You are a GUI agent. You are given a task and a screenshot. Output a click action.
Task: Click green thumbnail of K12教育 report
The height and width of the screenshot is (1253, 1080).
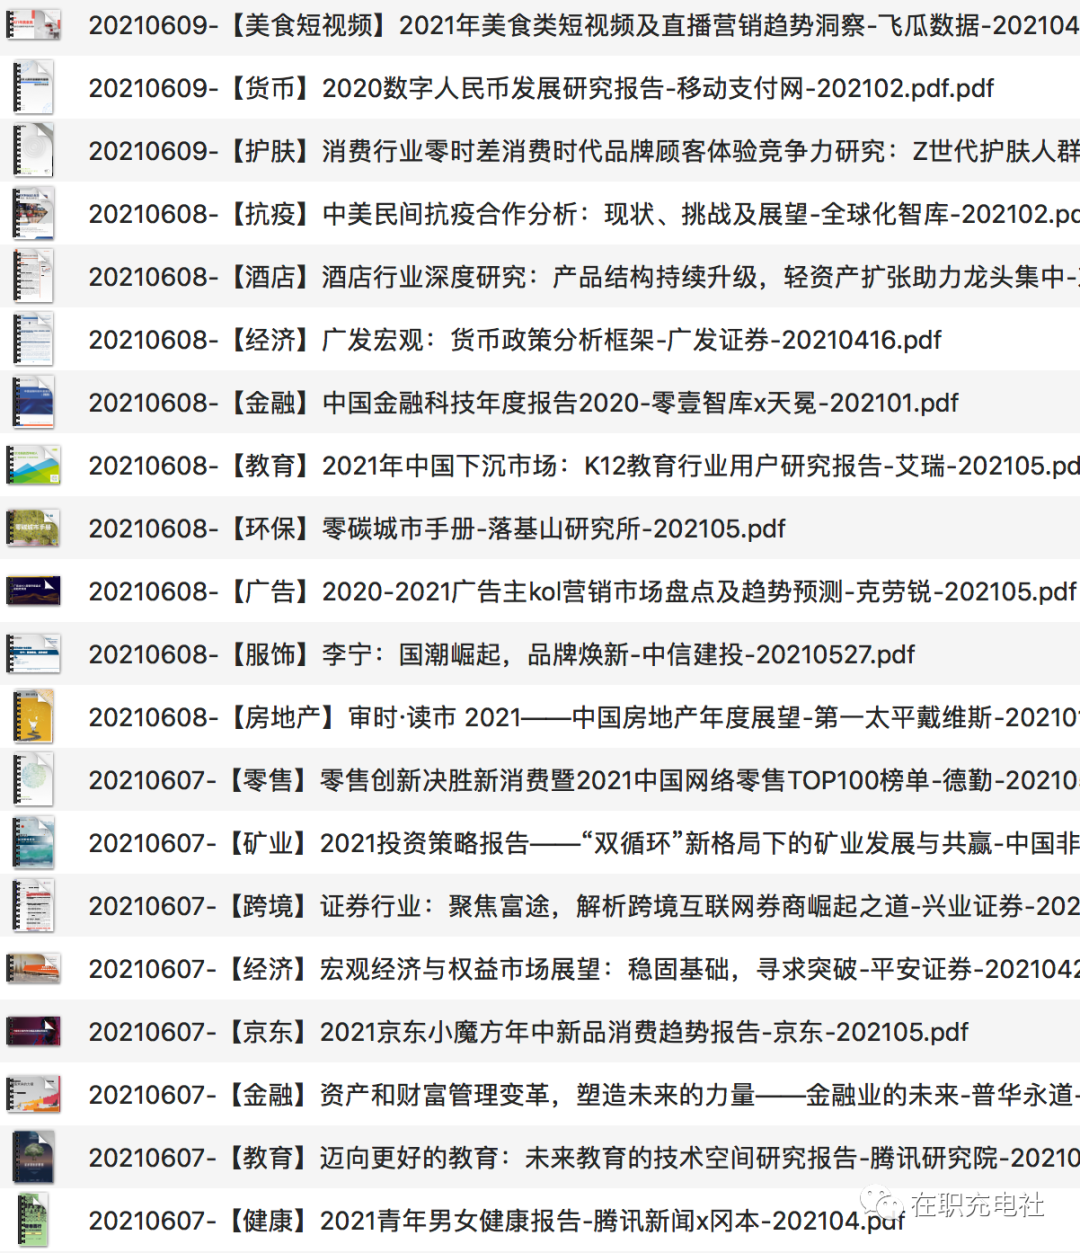(x=33, y=466)
